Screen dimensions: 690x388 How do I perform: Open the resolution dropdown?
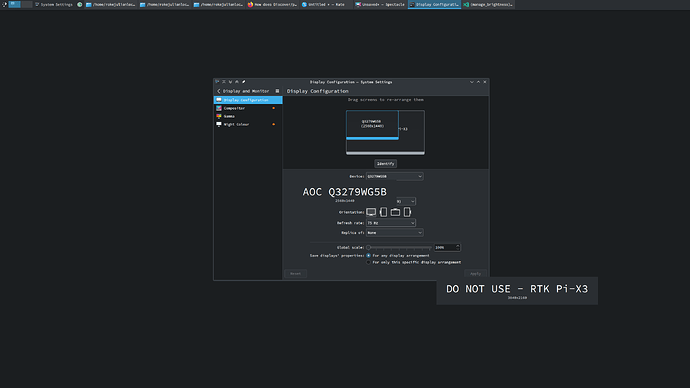[x=406, y=201]
